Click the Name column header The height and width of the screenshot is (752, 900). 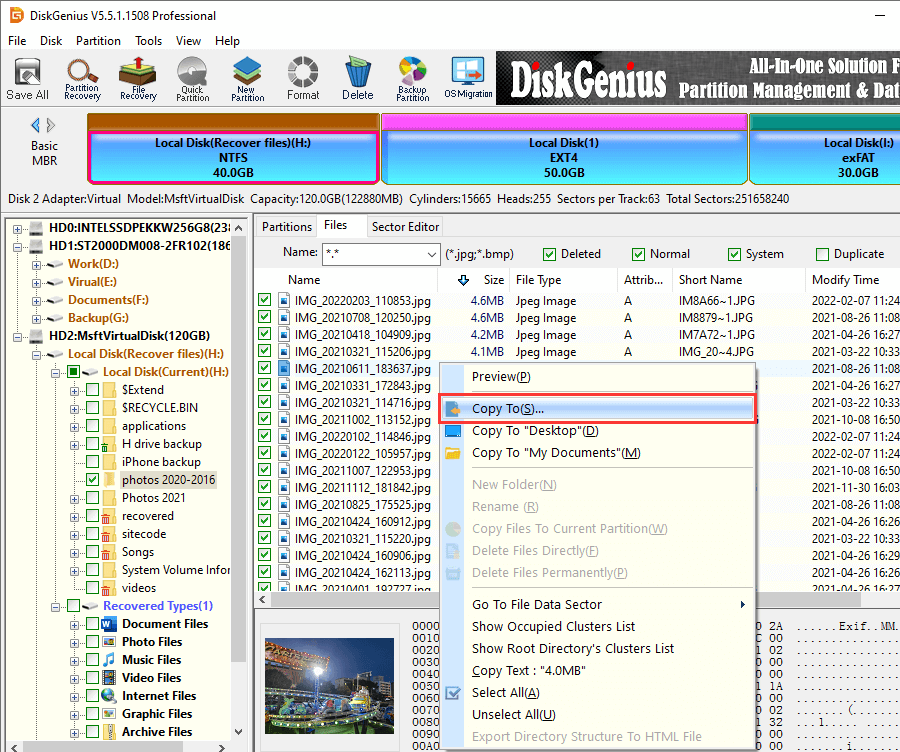(304, 280)
